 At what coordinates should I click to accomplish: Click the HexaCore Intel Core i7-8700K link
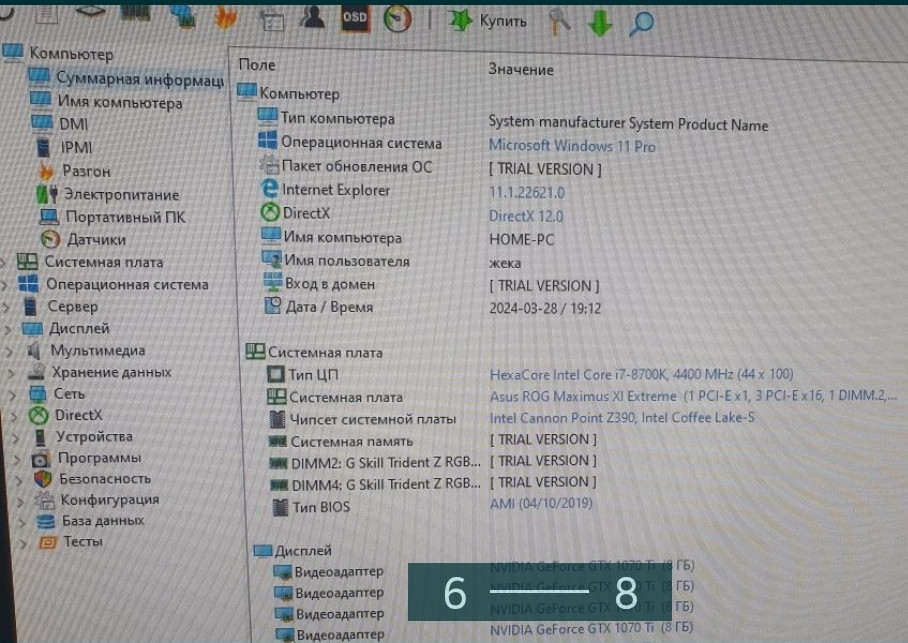tap(583, 375)
